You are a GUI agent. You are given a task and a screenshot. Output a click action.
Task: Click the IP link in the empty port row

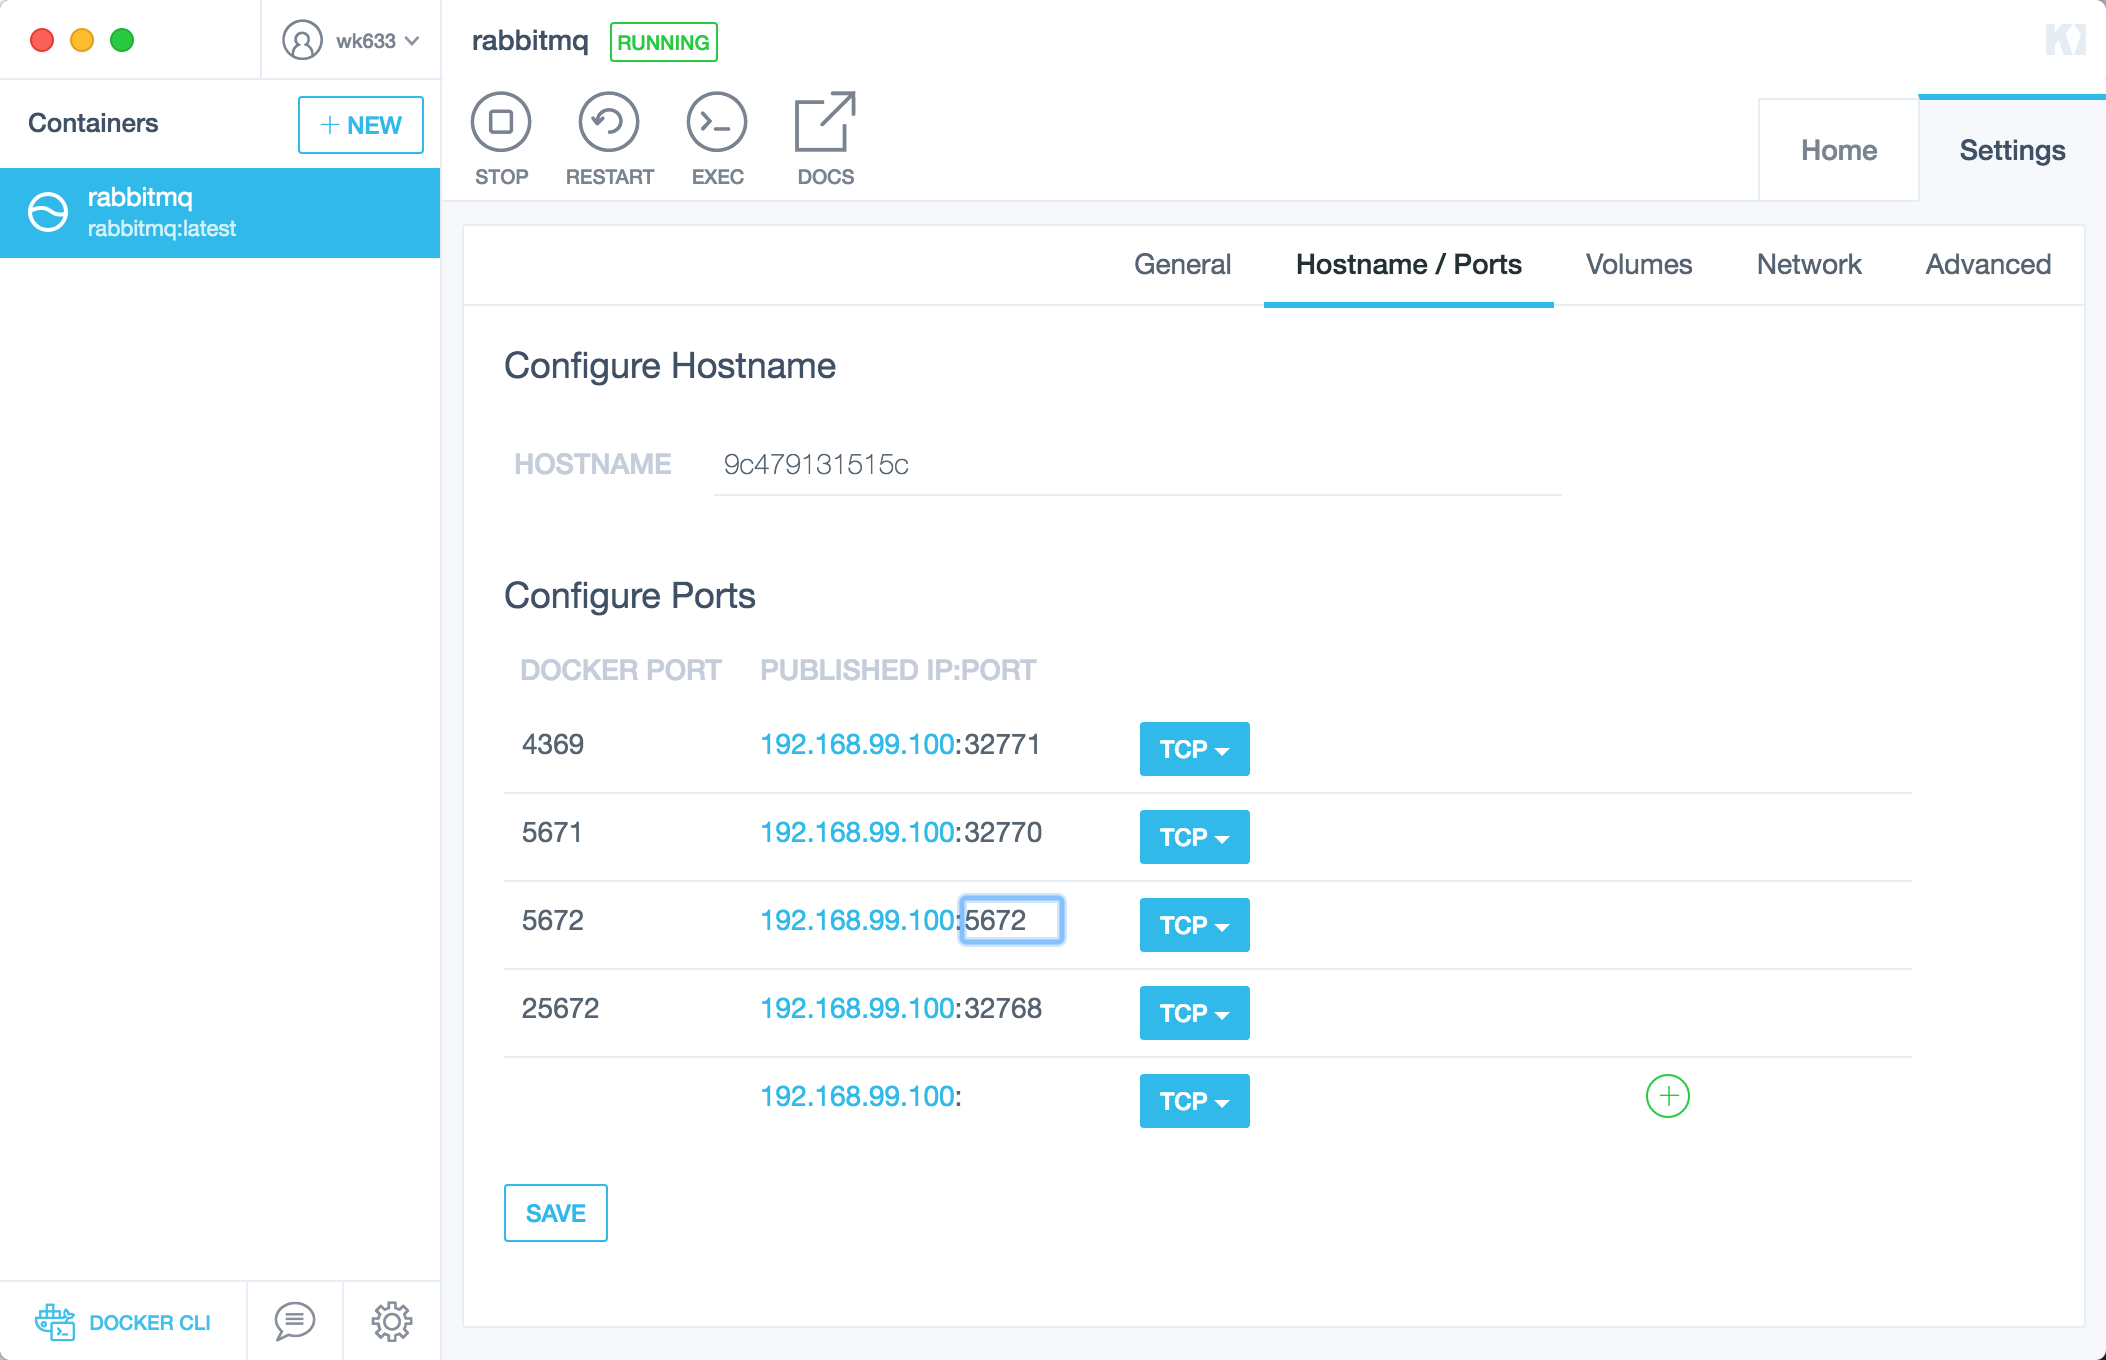[857, 1096]
